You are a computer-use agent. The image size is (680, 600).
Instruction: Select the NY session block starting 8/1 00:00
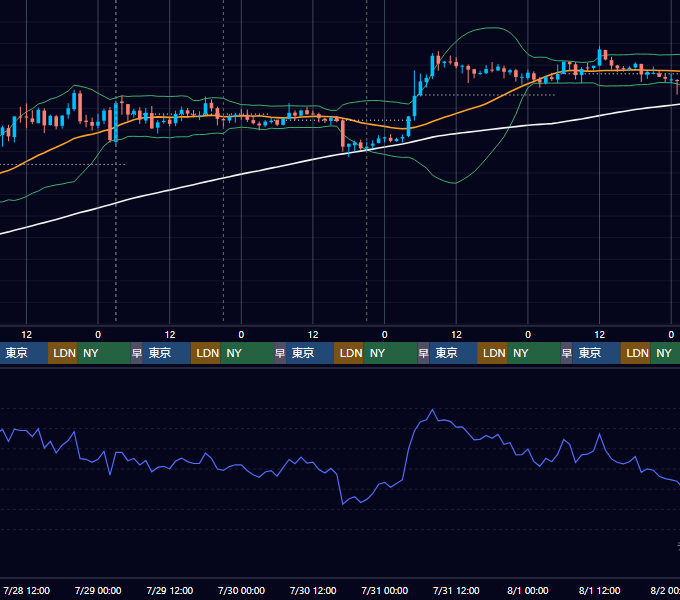click(x=534, y=353)
